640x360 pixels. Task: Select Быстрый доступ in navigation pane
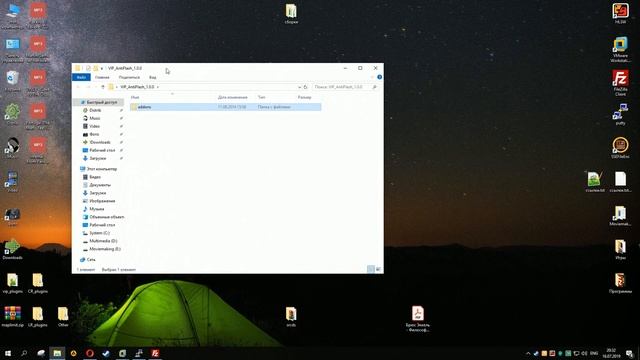click(x=99, y=102)
